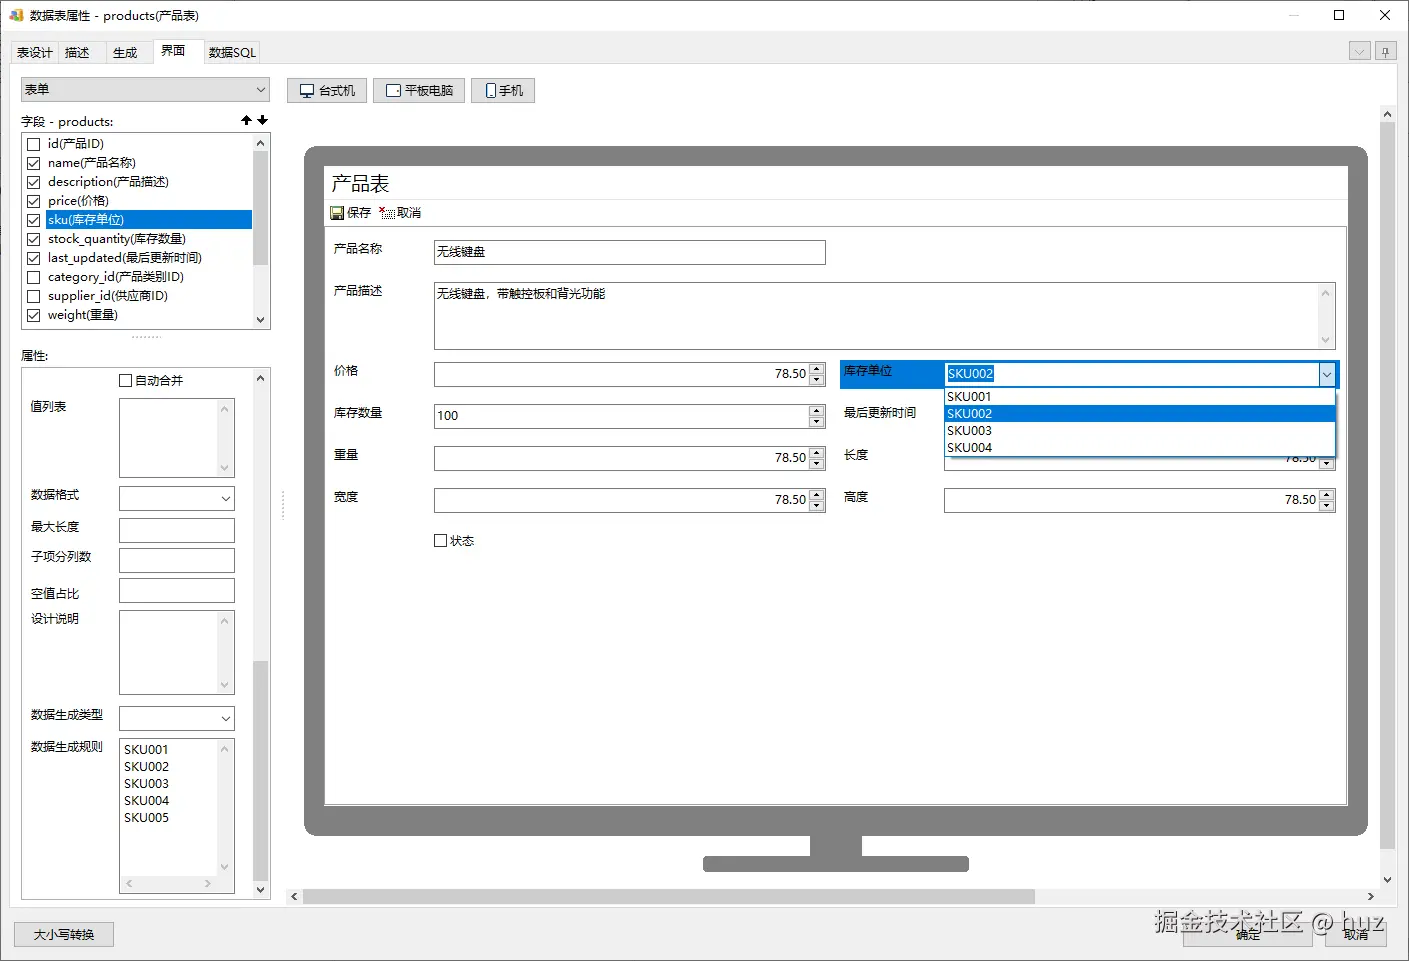Uncheck last_updated(最后更新时间) field
The height and width of the screenshot is (961, 1409).
tap(33, 258)
